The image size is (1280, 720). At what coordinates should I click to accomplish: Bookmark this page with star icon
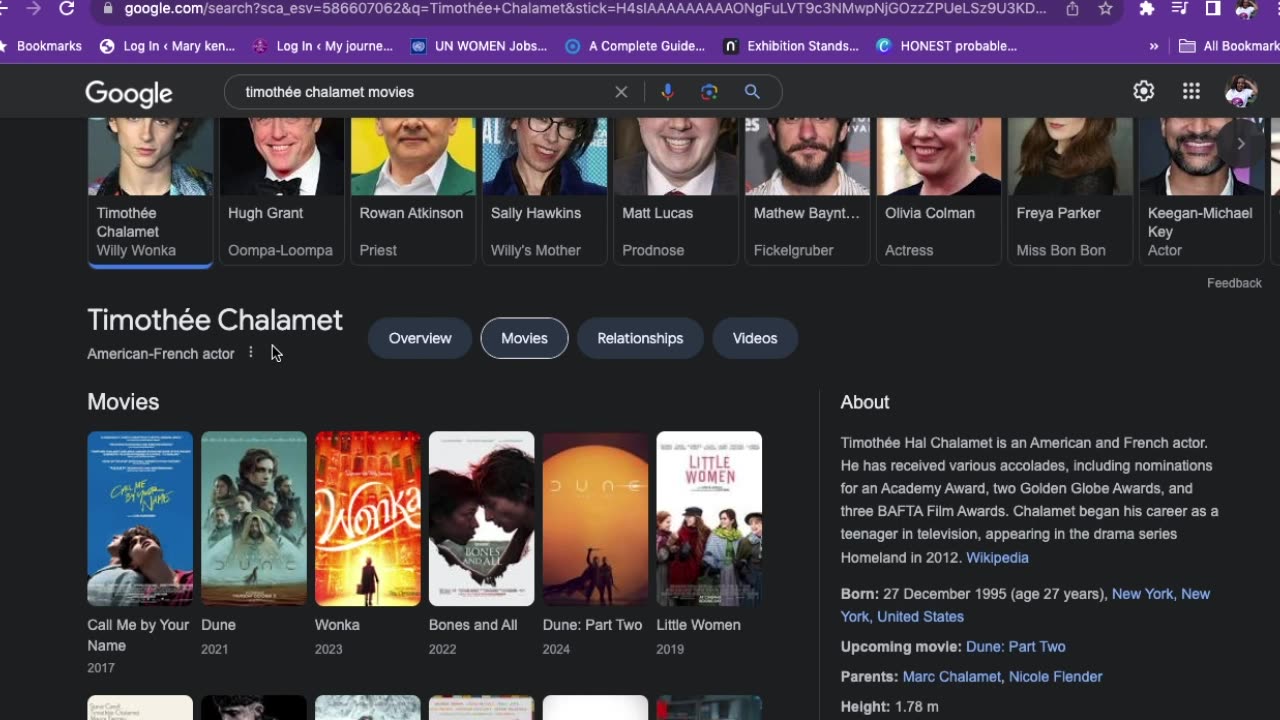[1105, 8]
